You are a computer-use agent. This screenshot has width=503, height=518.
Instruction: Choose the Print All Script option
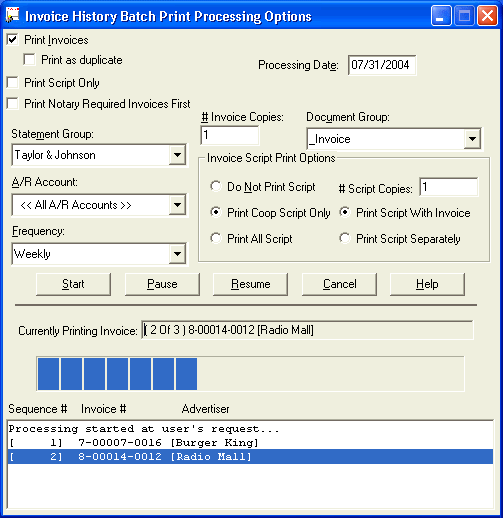(x=216, y=238)
